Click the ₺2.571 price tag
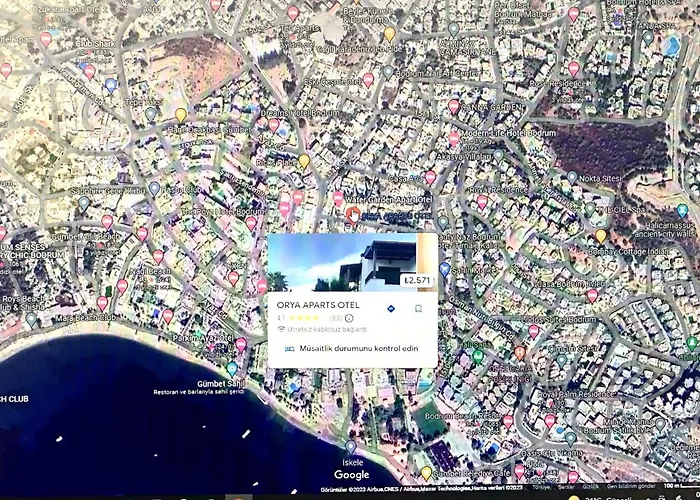This screenshot has height=500, width=700. pyautogui.click(x=416, y=281)
